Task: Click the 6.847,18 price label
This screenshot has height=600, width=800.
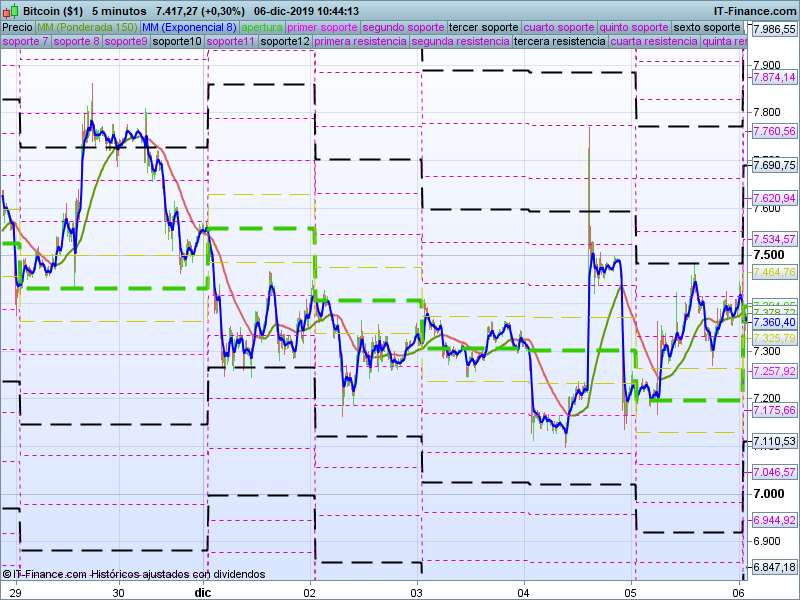Action: click(774, 567)
